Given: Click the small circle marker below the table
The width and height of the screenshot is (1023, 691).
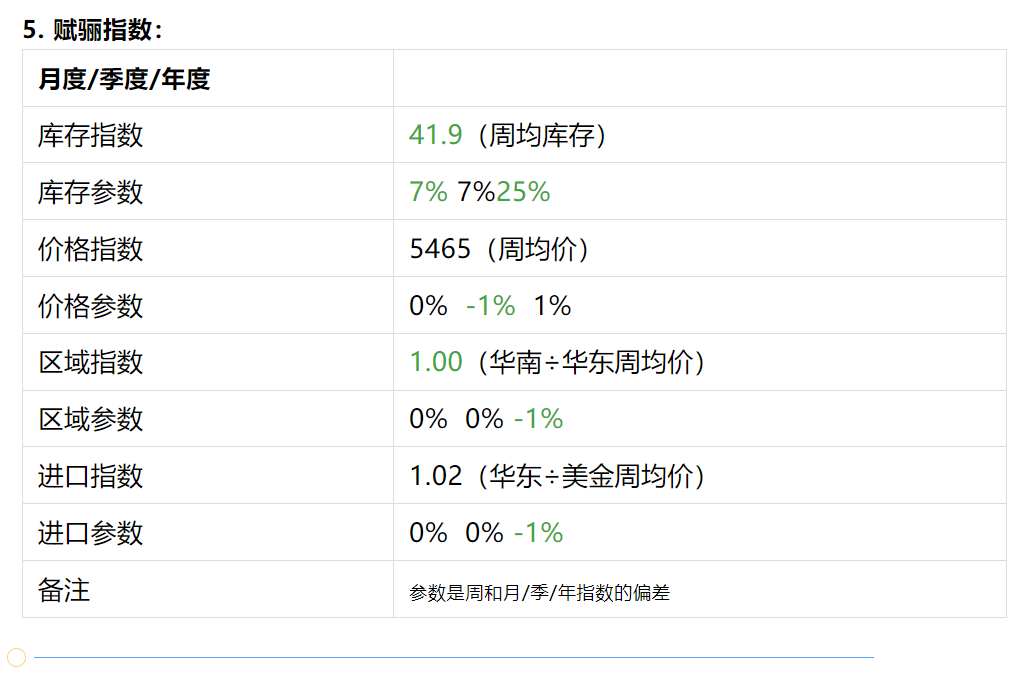Looking at the screenshot, I should pos(16,657).
